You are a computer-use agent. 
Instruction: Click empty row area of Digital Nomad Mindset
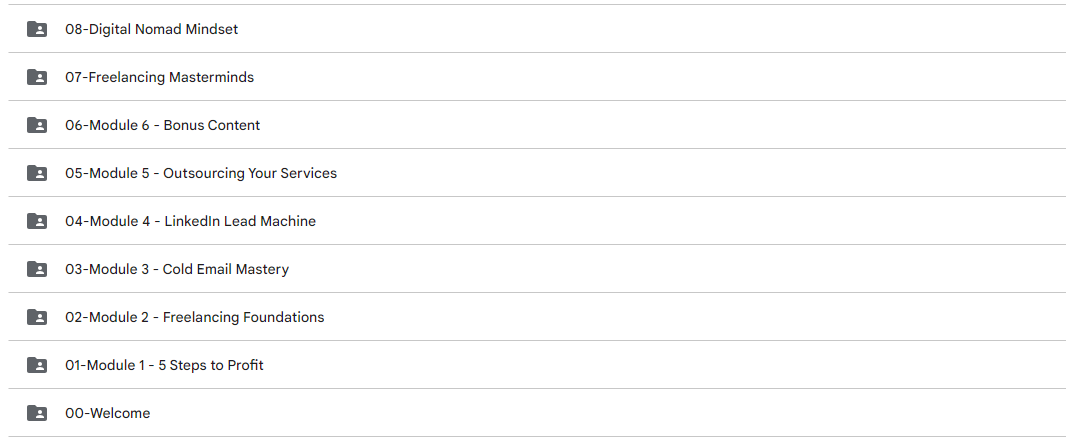click(646, 29)
